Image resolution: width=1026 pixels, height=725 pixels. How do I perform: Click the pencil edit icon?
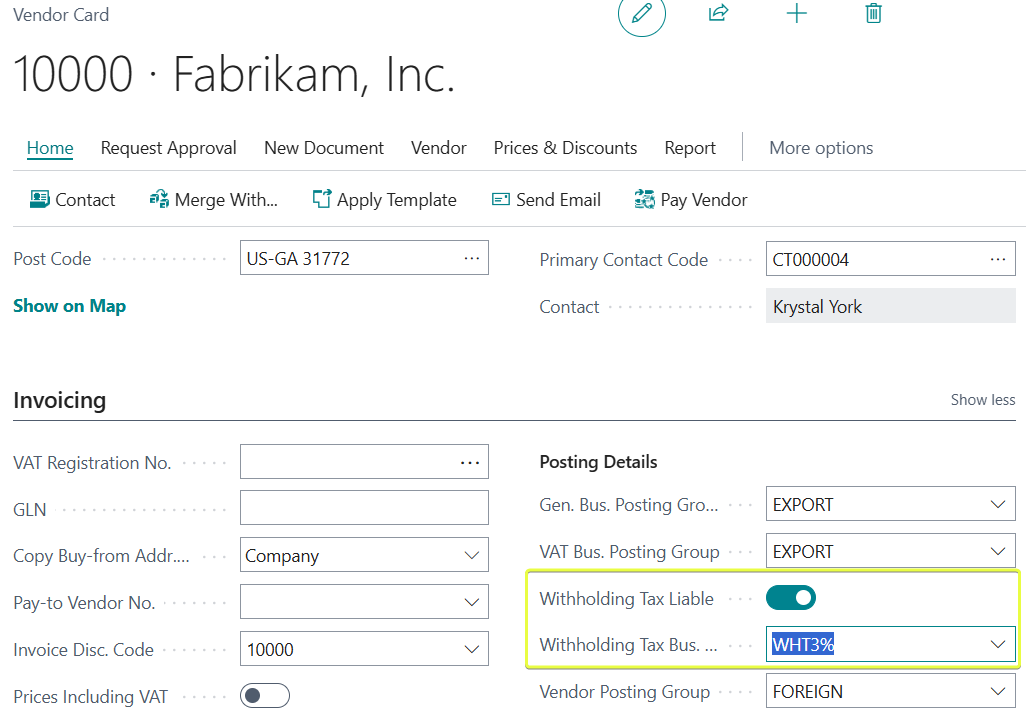(641, 14)
